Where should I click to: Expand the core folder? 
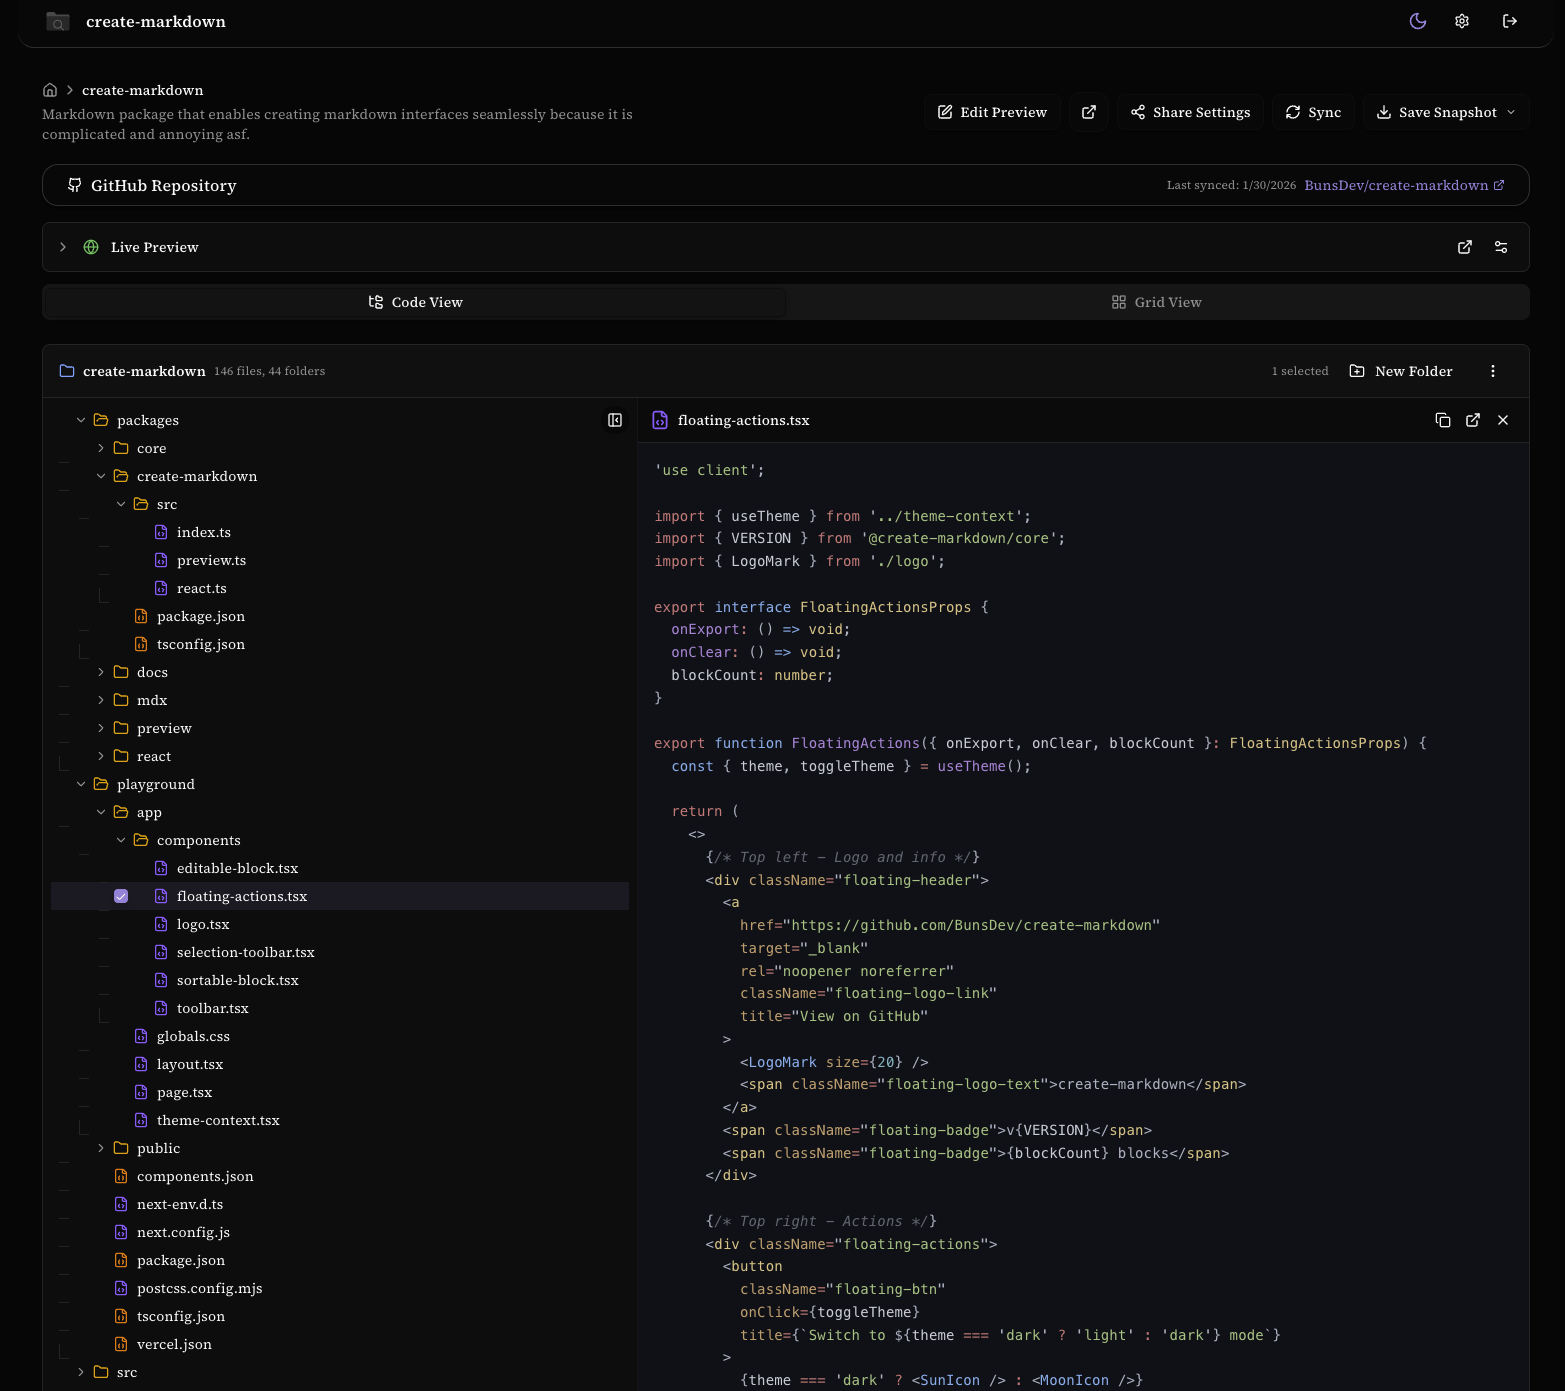coord(101,448)
